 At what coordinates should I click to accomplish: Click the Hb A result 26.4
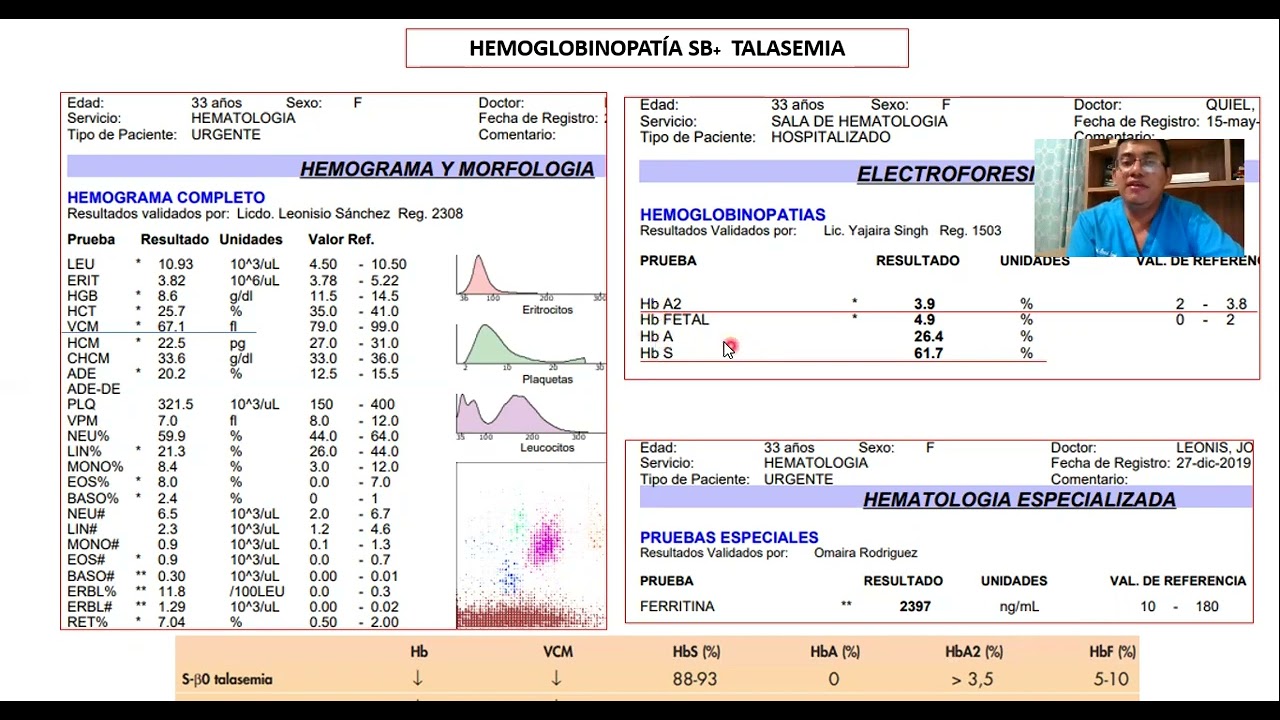pyautogui.click(x=928, y=337)
